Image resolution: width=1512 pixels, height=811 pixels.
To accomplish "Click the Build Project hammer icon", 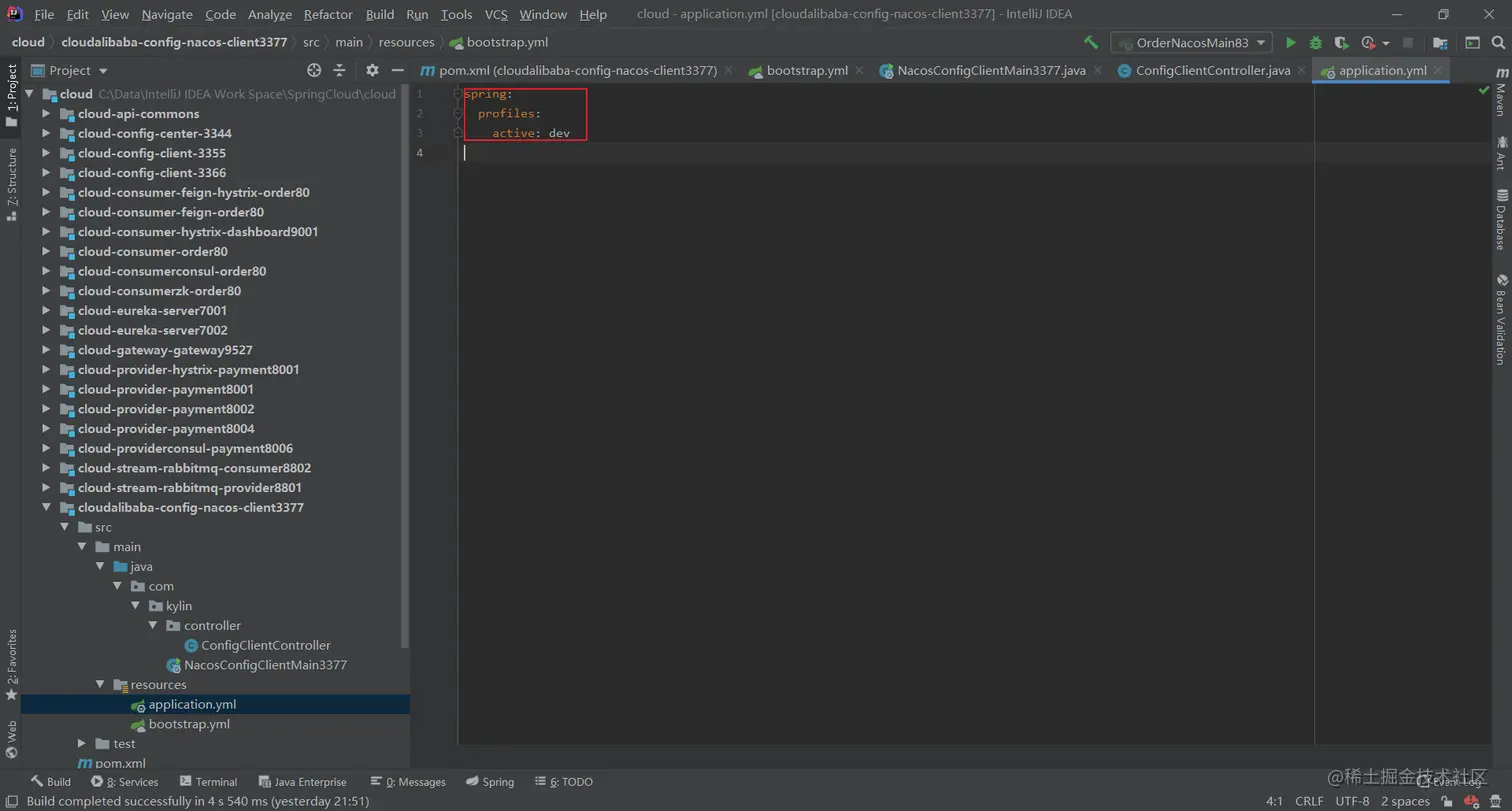I will [1091, 43].
